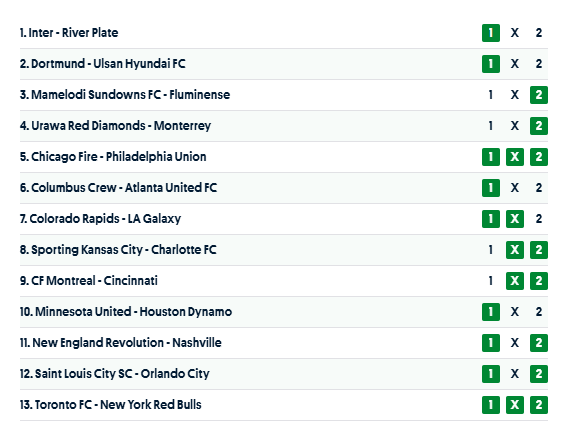562x428 pixels.
Task: Deselect 2 for Saint Louis City - Orlando City
Action: (539, 374)
